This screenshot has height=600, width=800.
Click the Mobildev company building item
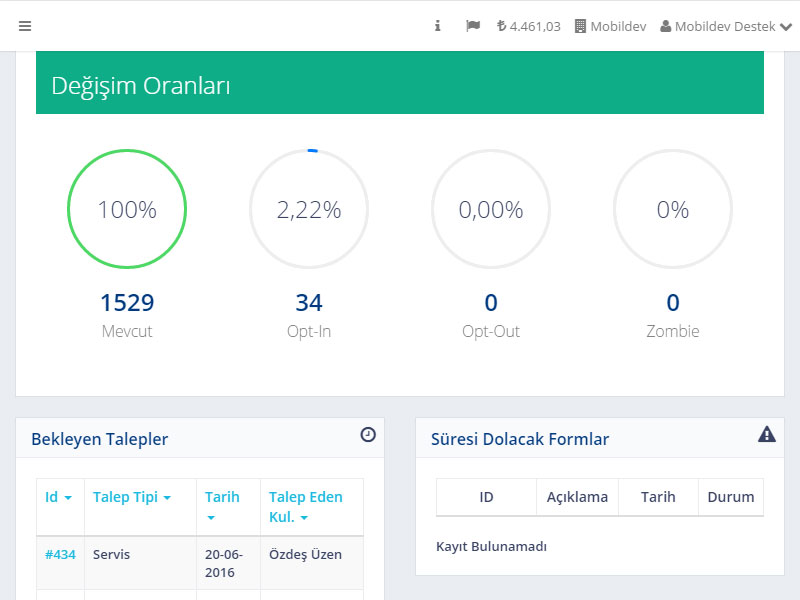pyautogui.click(x=610, y=26)
